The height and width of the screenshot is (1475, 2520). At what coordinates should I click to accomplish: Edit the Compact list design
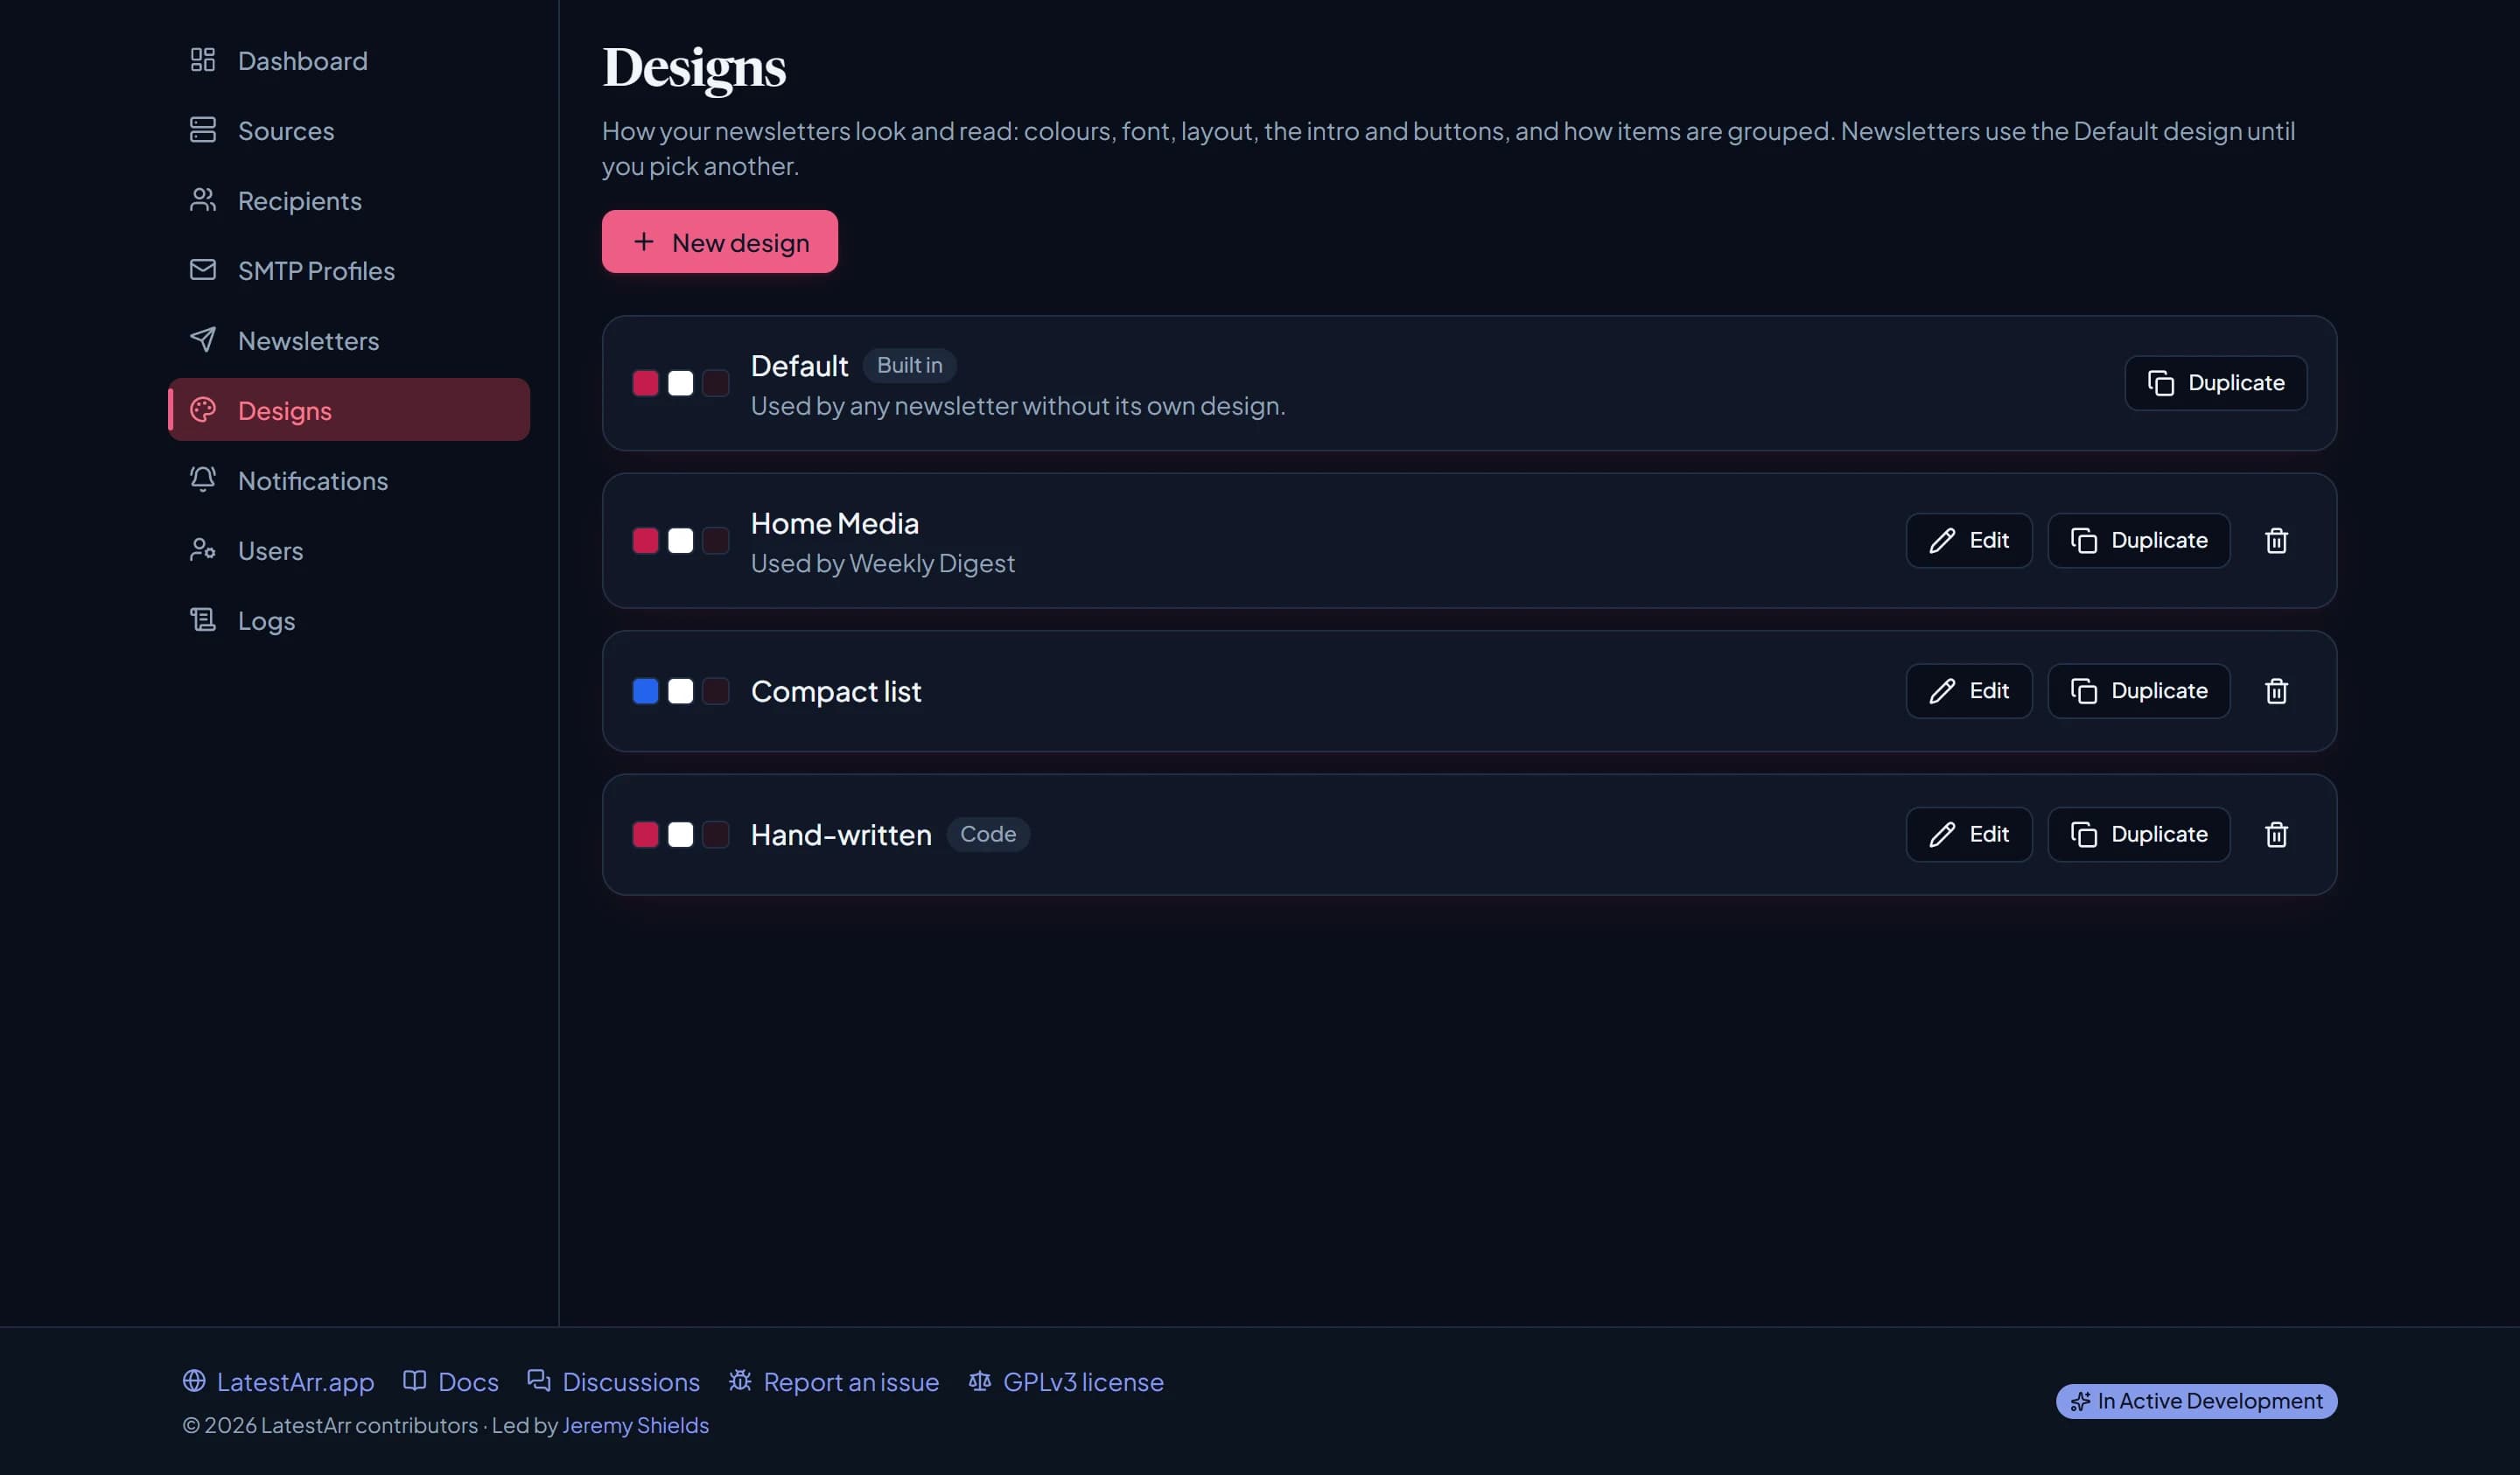tap(1969, 691)
